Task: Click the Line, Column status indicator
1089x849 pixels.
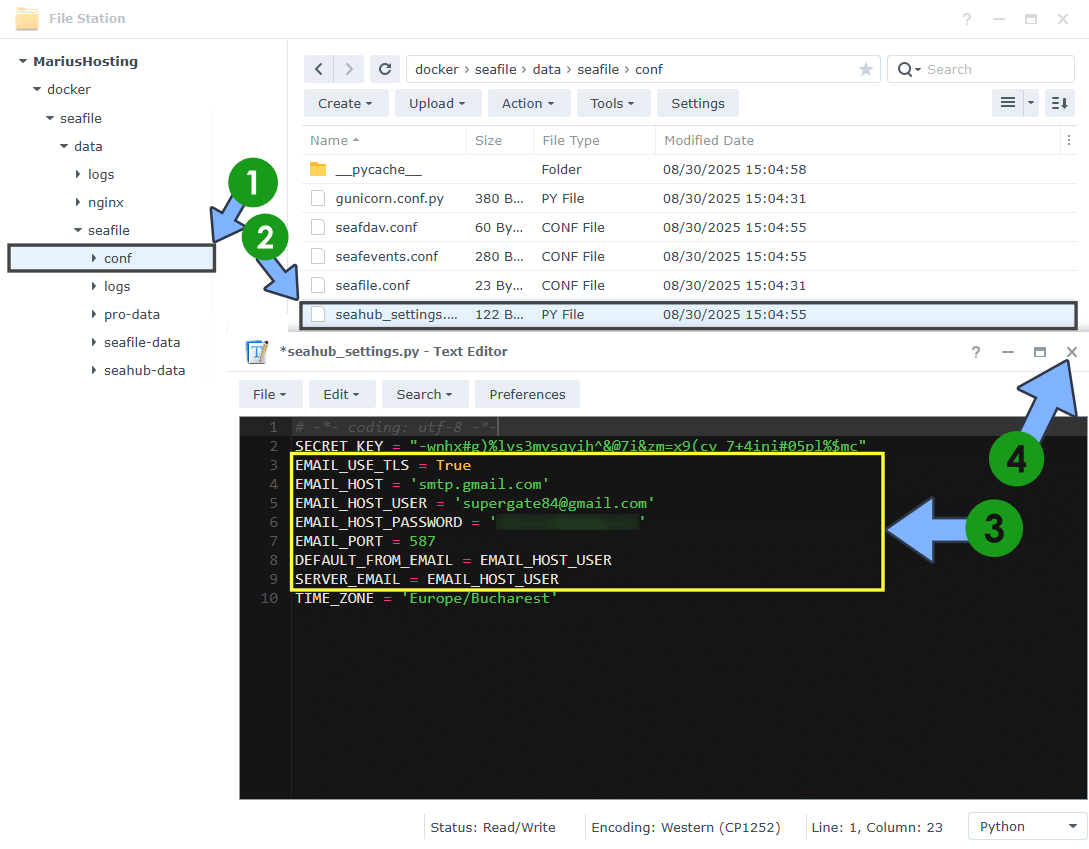Action: 876,827
